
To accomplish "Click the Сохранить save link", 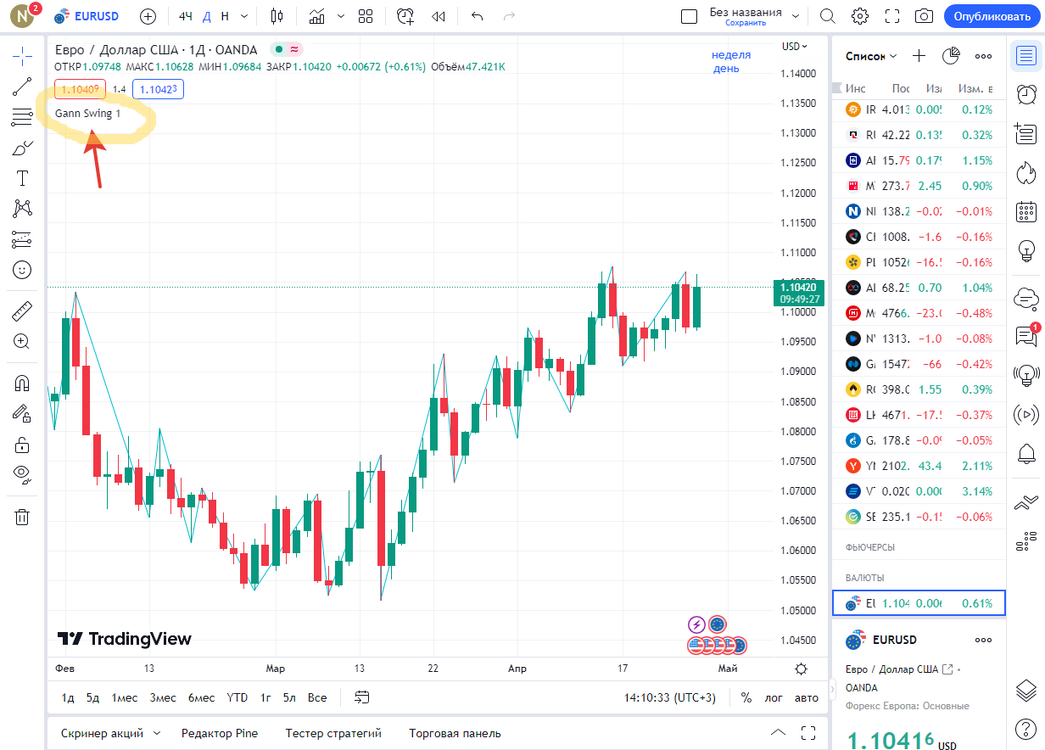I will click(745, 23).
